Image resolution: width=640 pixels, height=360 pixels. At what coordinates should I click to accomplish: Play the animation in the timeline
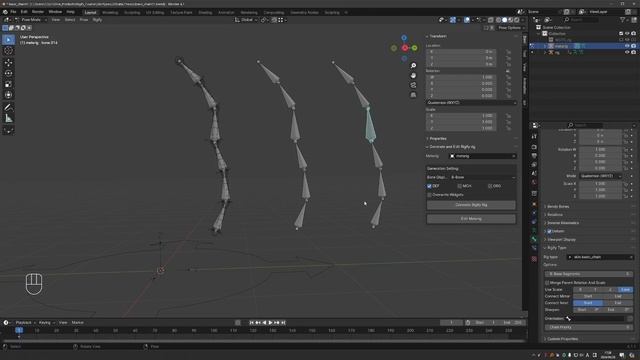[270, 323]
